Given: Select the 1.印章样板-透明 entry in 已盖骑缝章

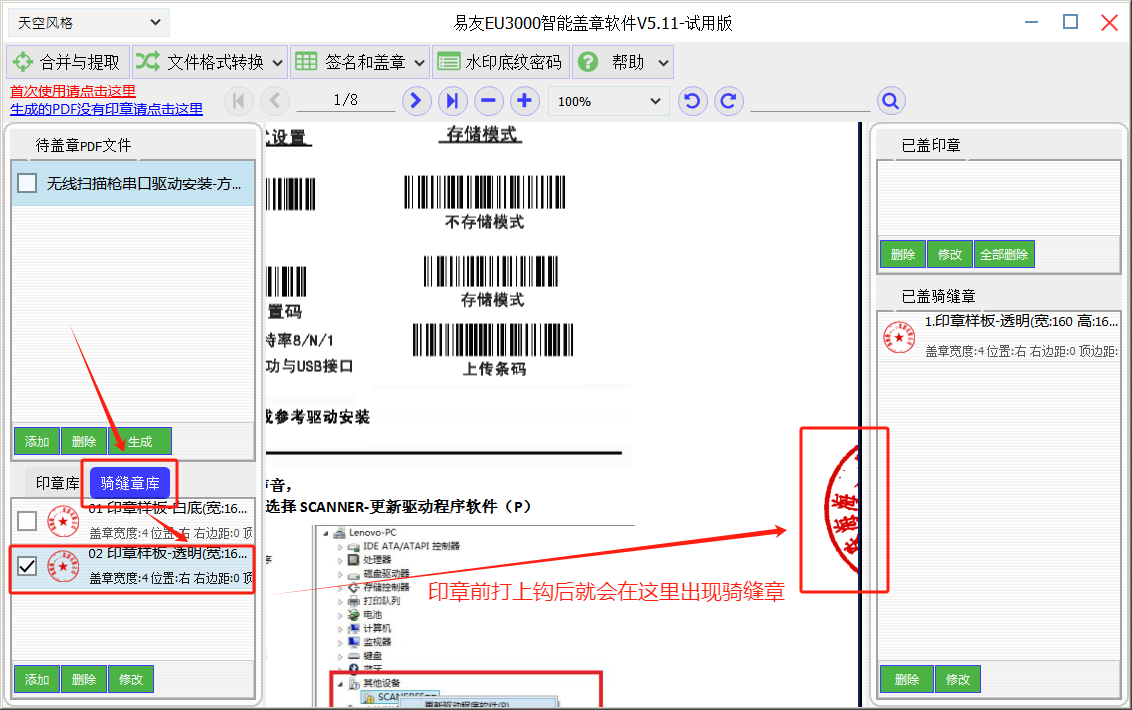Looking at the screenshot, I should pos(999,337).
